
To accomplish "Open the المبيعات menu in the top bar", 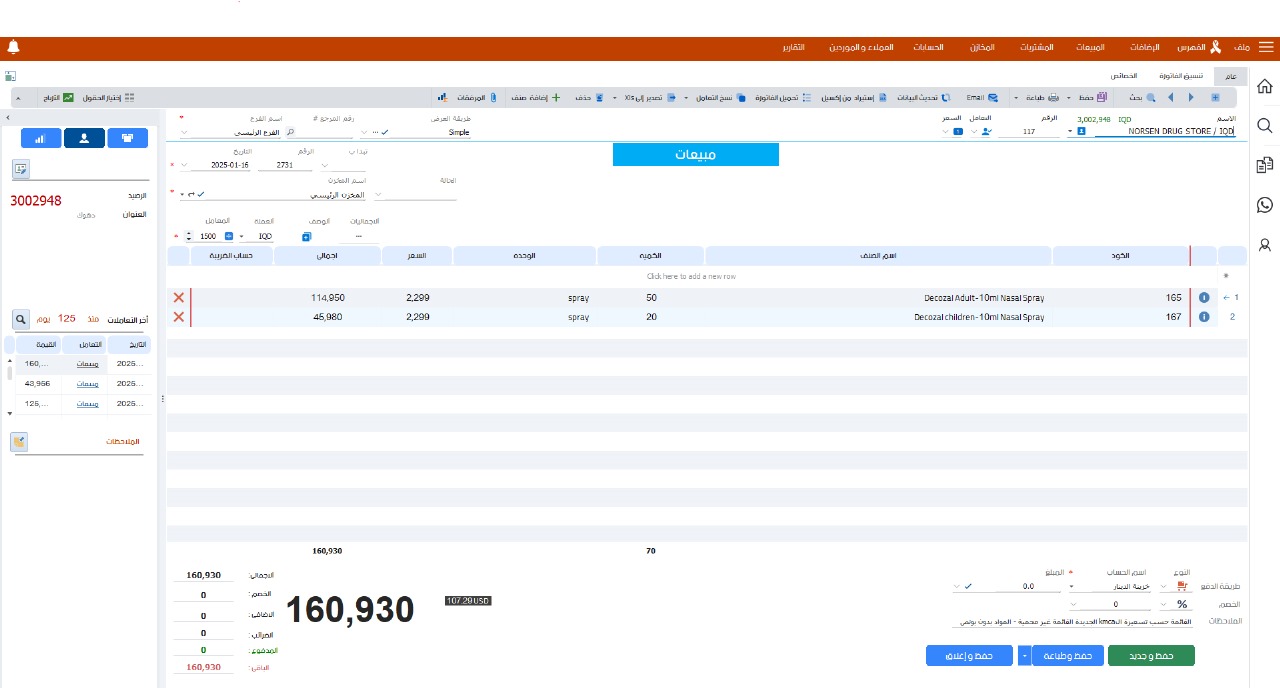I will [1090, 48].
